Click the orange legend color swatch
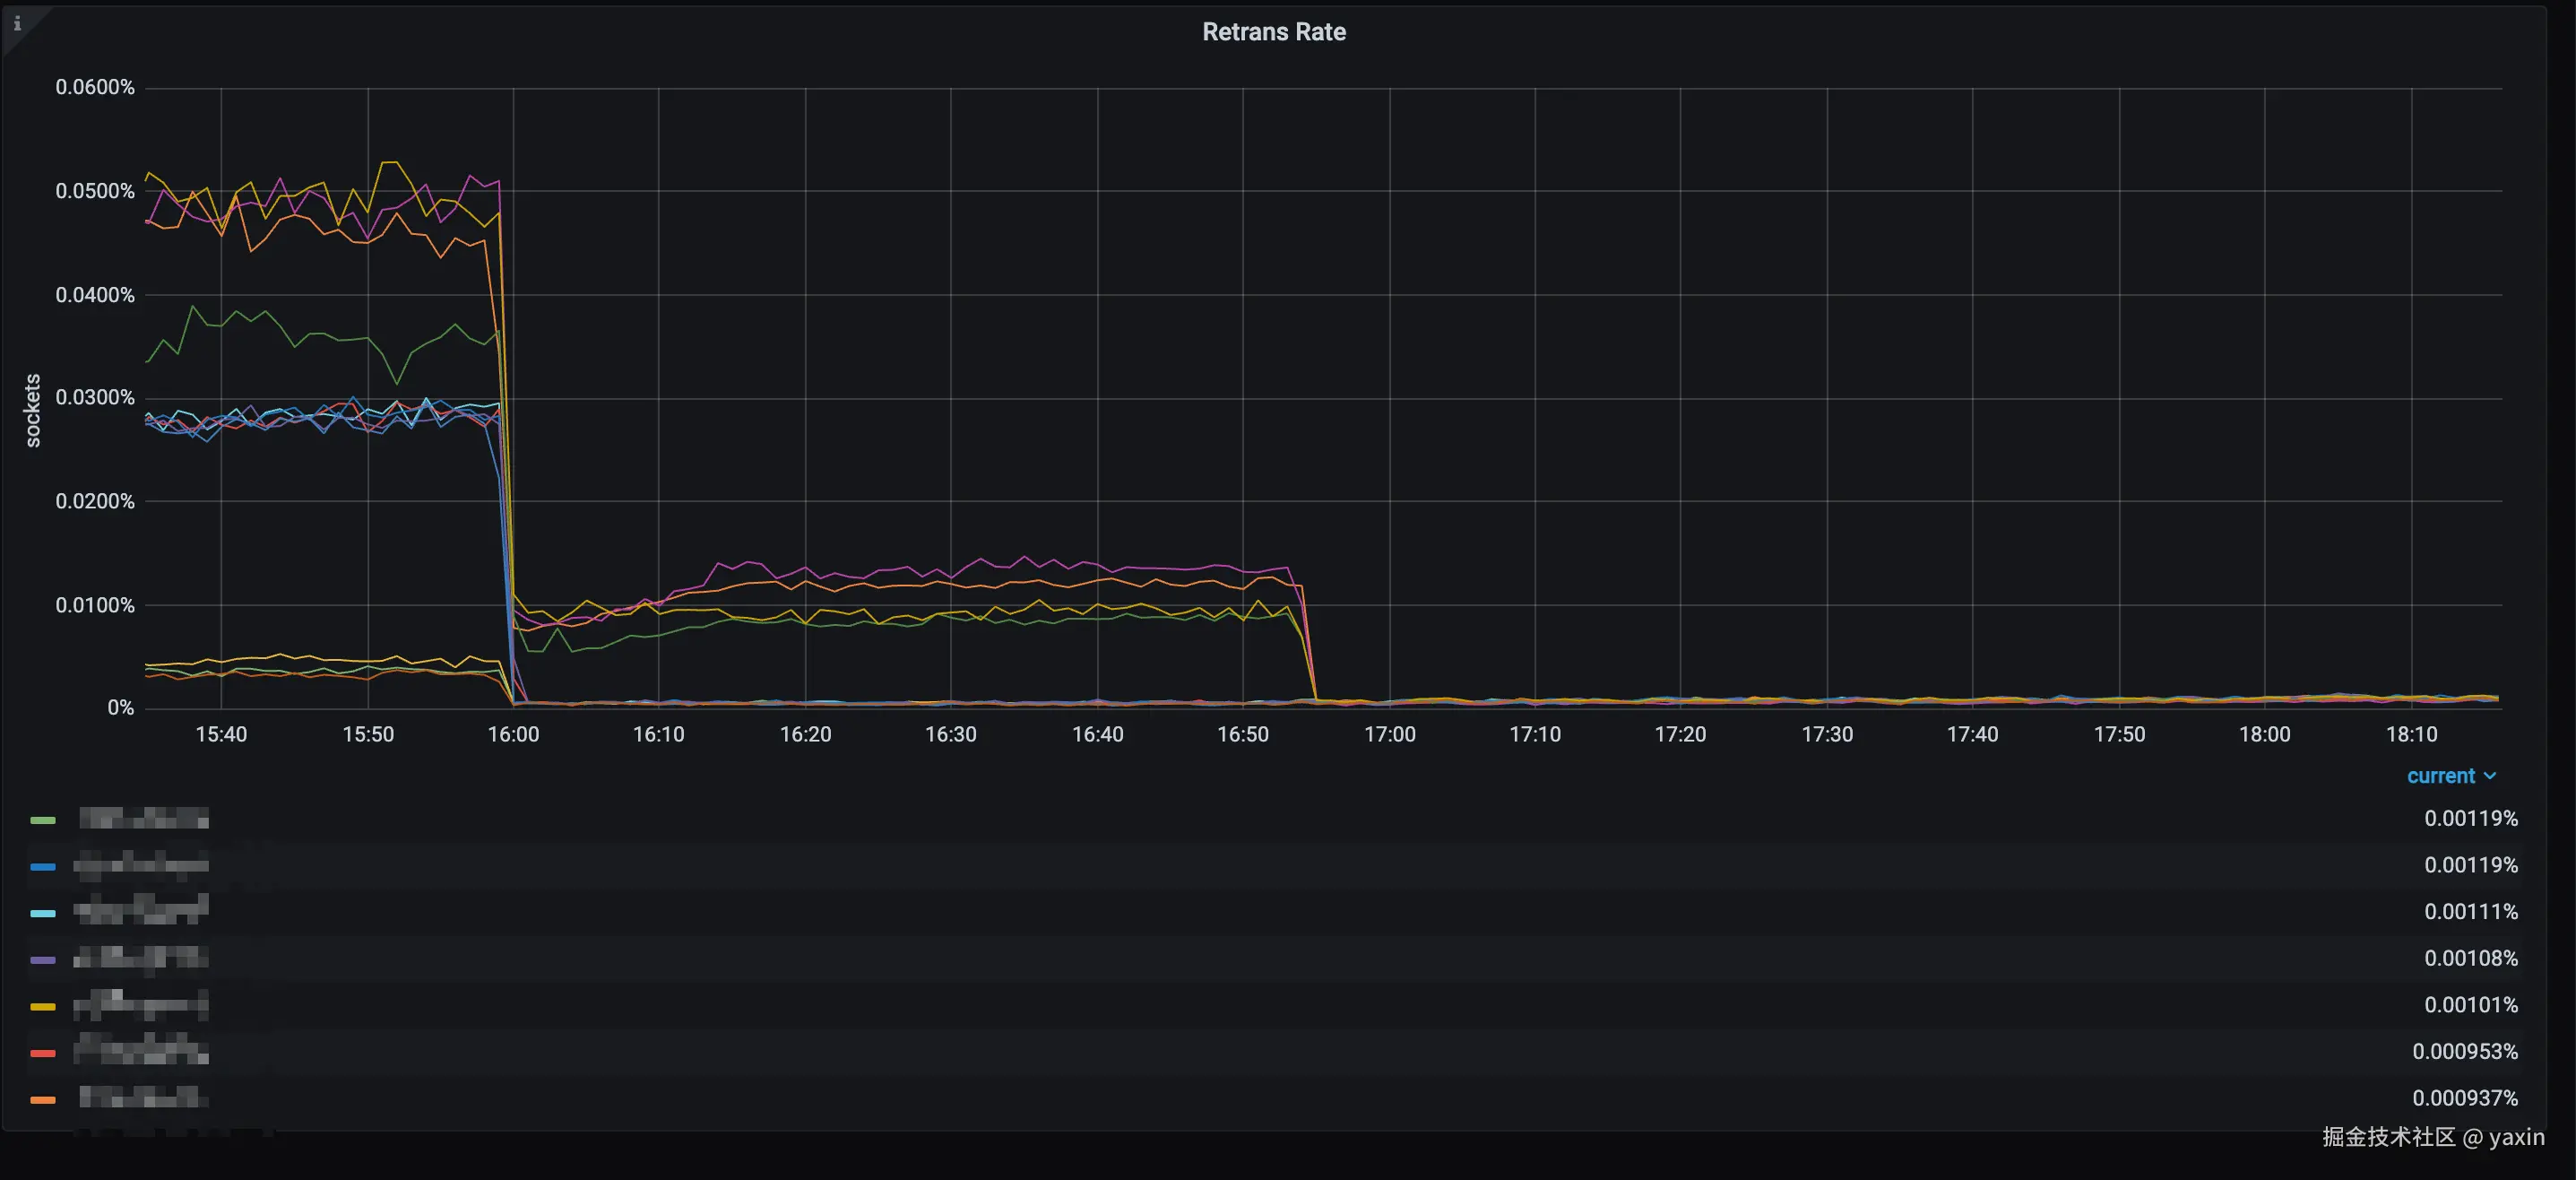 43,1099
